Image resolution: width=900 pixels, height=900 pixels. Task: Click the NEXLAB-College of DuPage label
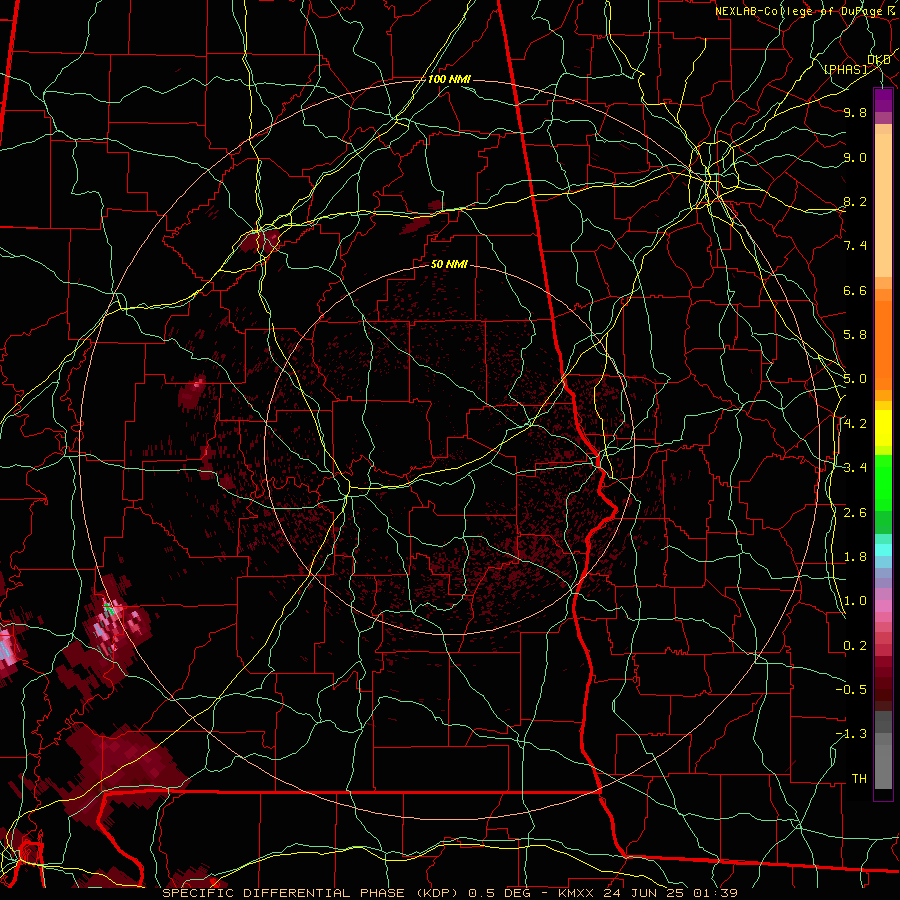point(799,11)
